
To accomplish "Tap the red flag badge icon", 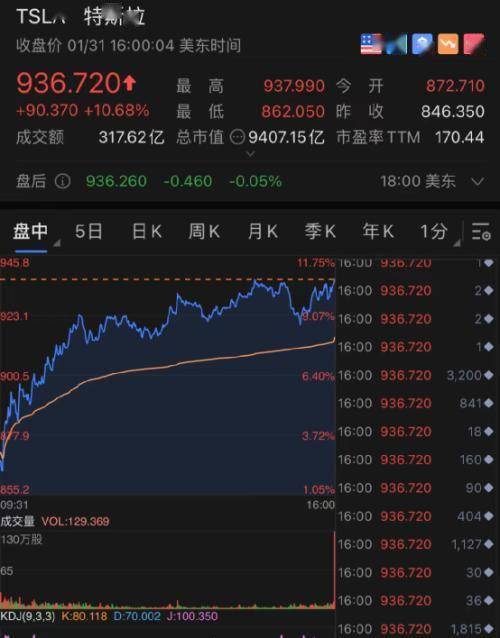I will pos(473,44).
